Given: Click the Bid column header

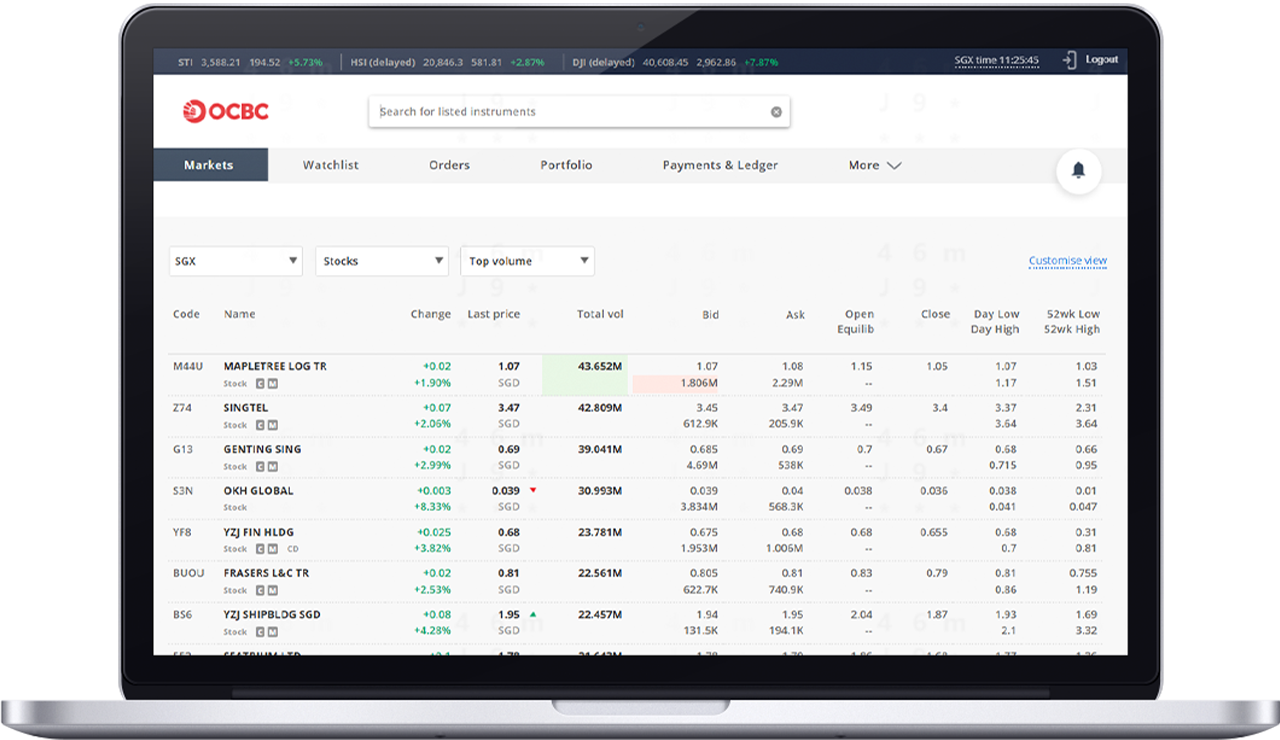Looking at the screenshot, I should coord(710,315).
